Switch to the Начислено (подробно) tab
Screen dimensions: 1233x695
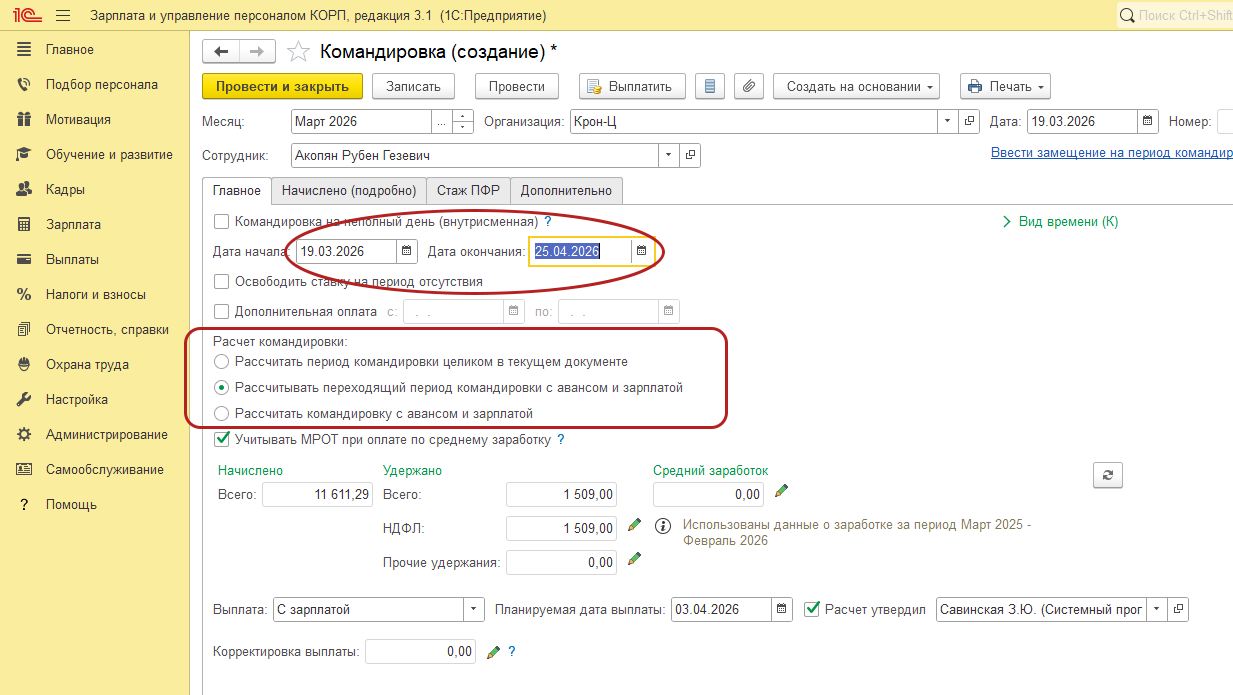coord(348,190)
